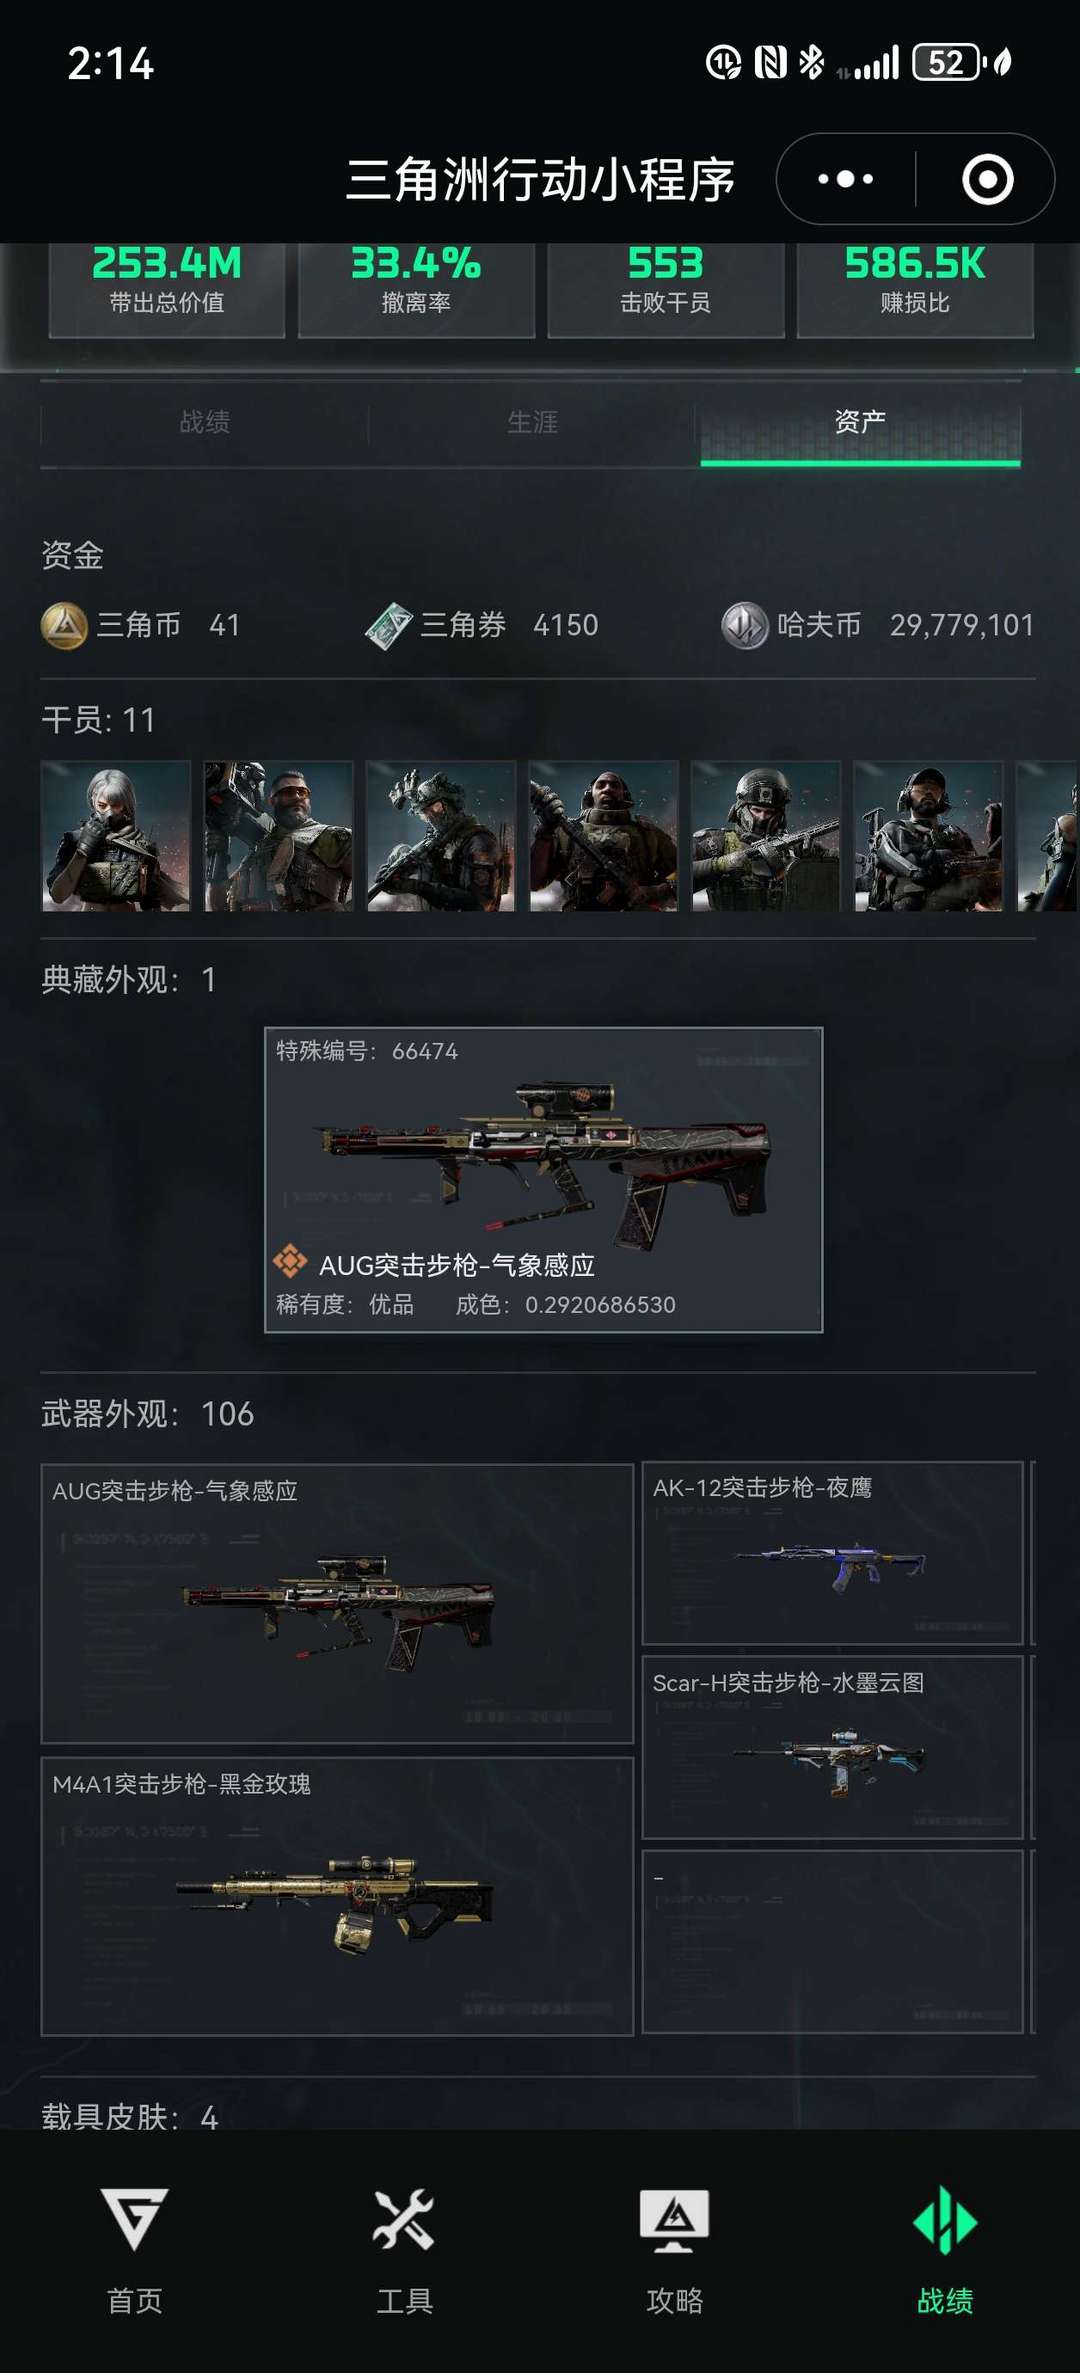This screenshot has width=1080, height=2373.
Task: Switch to the 生涯 tab
Action: [x=532, y=423]
